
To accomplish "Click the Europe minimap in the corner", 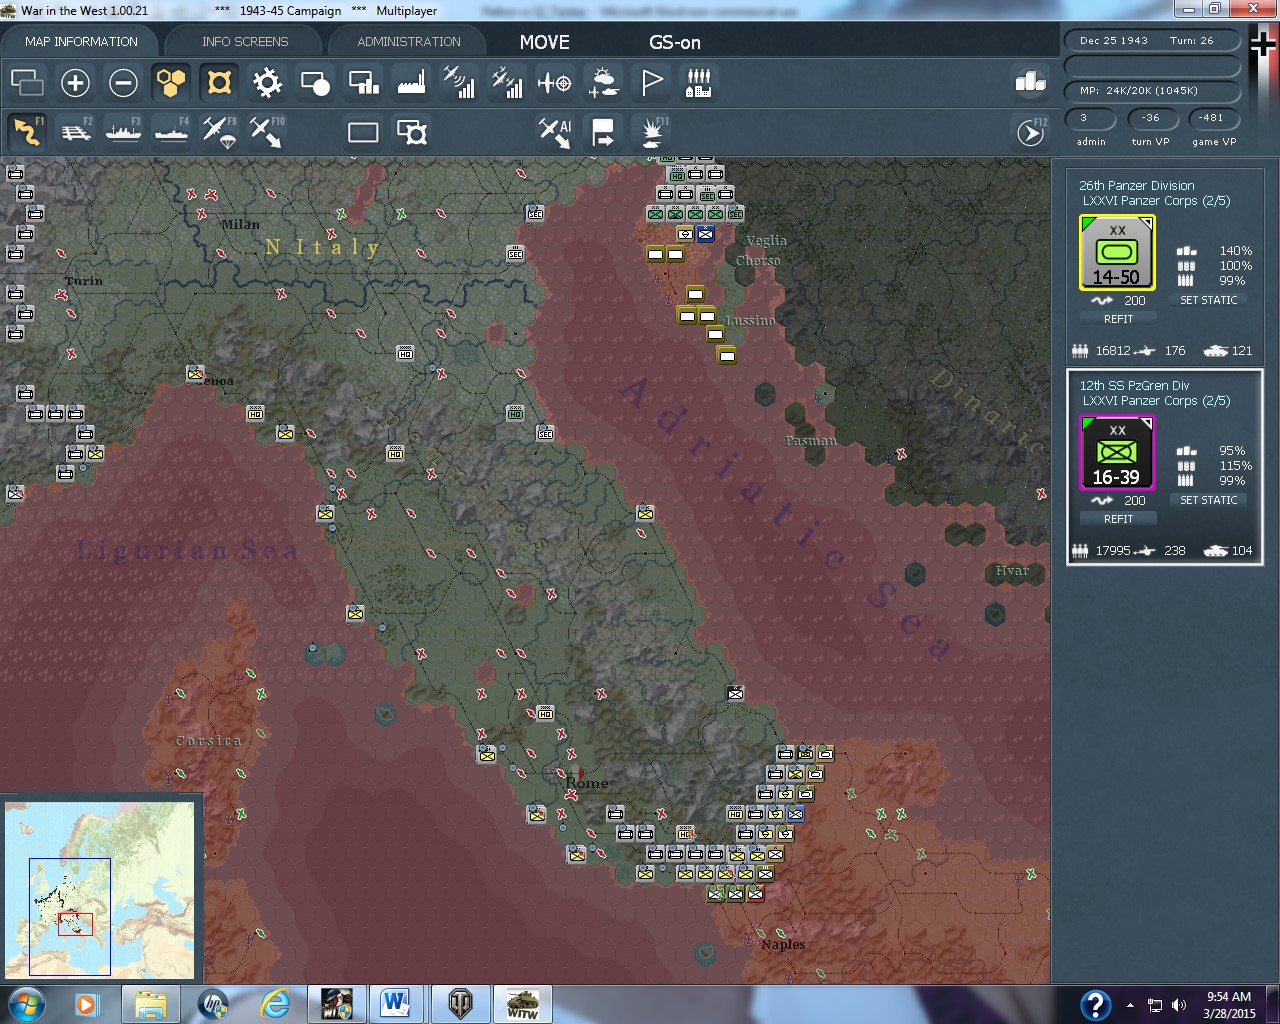I will coord(100,889).
